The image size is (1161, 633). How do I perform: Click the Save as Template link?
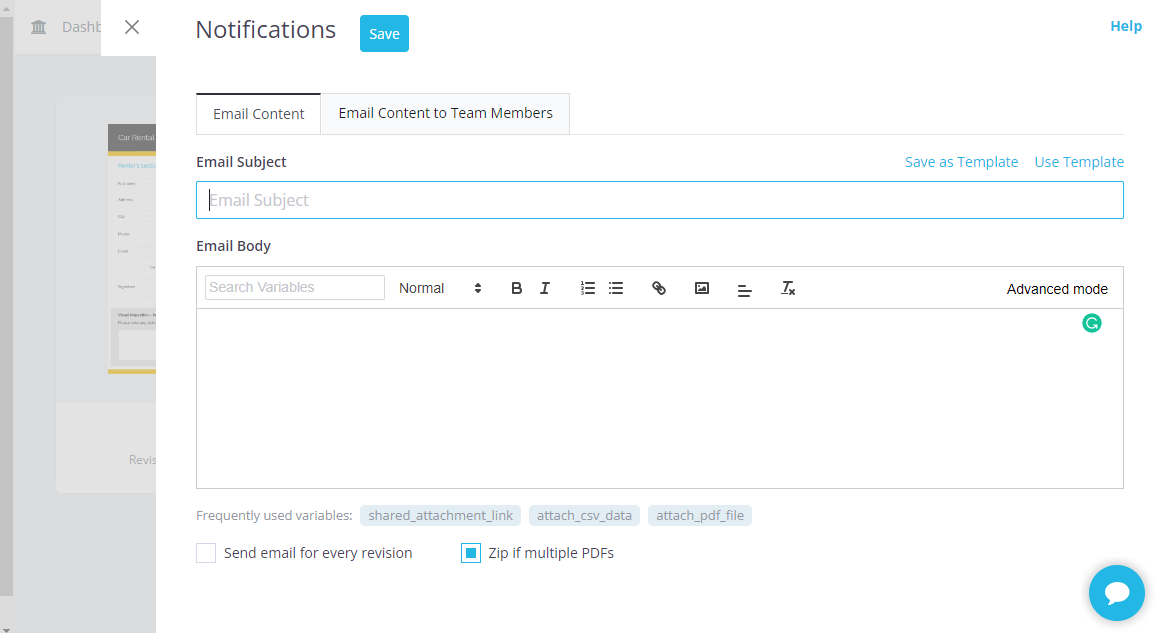[x=961, y=162]
